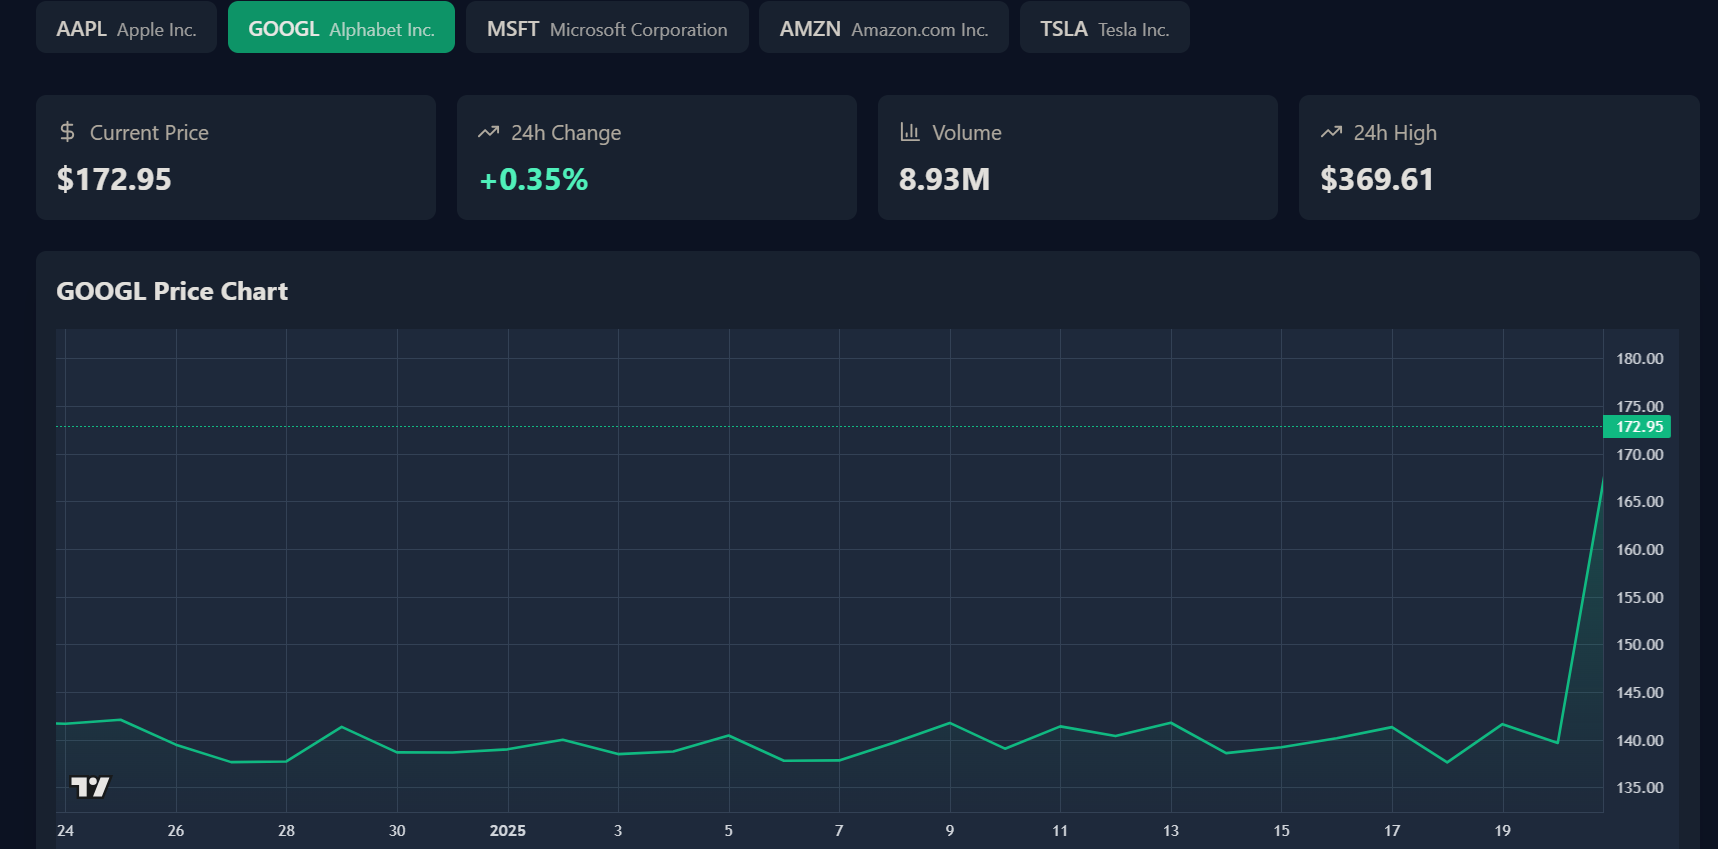This screenshot has height=849, width=1718.
Task: Switch to MSFT Microsoft Corporation tab
Action: (x=607, y=27)
